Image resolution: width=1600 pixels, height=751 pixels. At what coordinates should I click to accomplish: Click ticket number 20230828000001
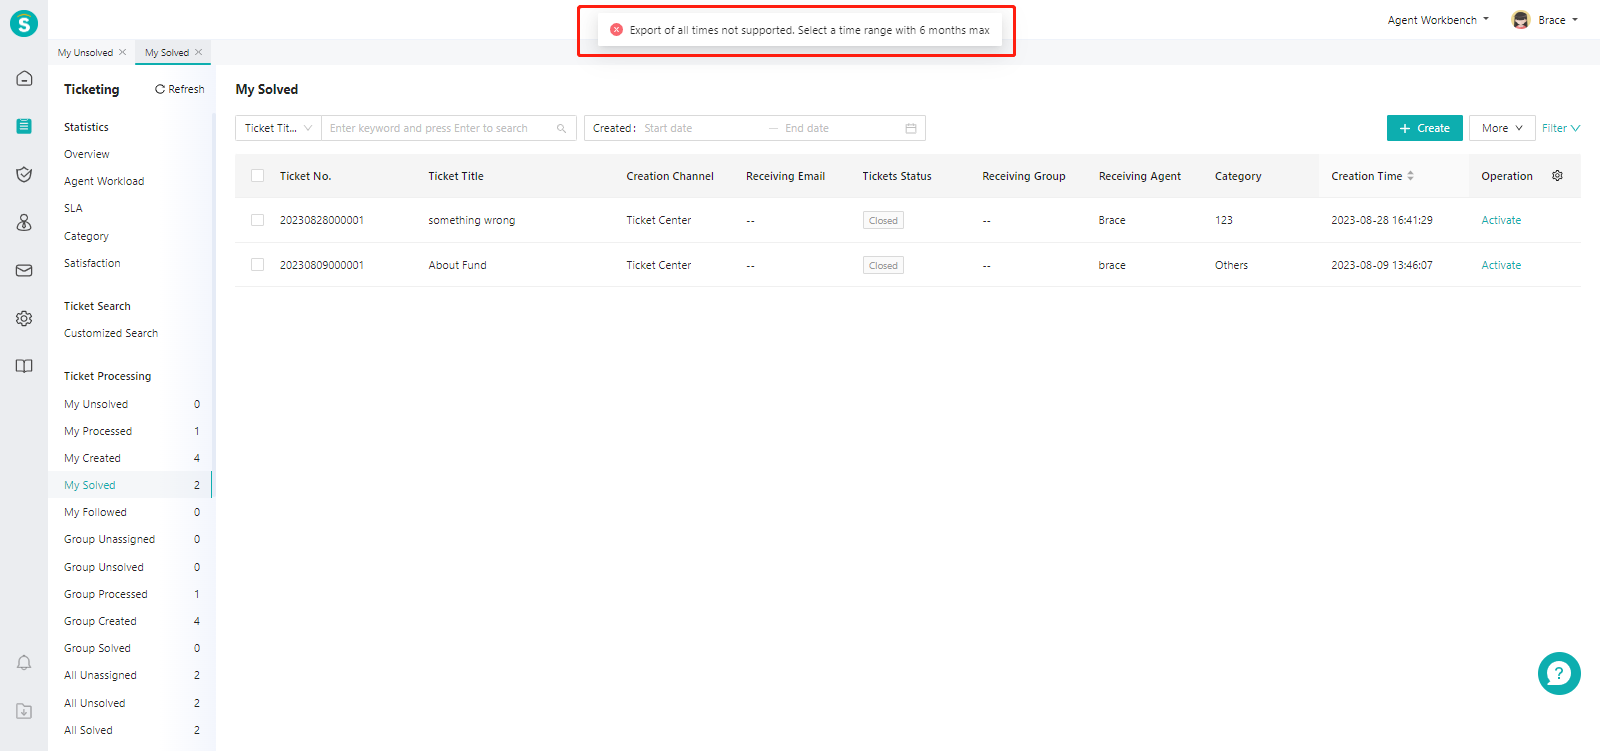coord(322,220)
